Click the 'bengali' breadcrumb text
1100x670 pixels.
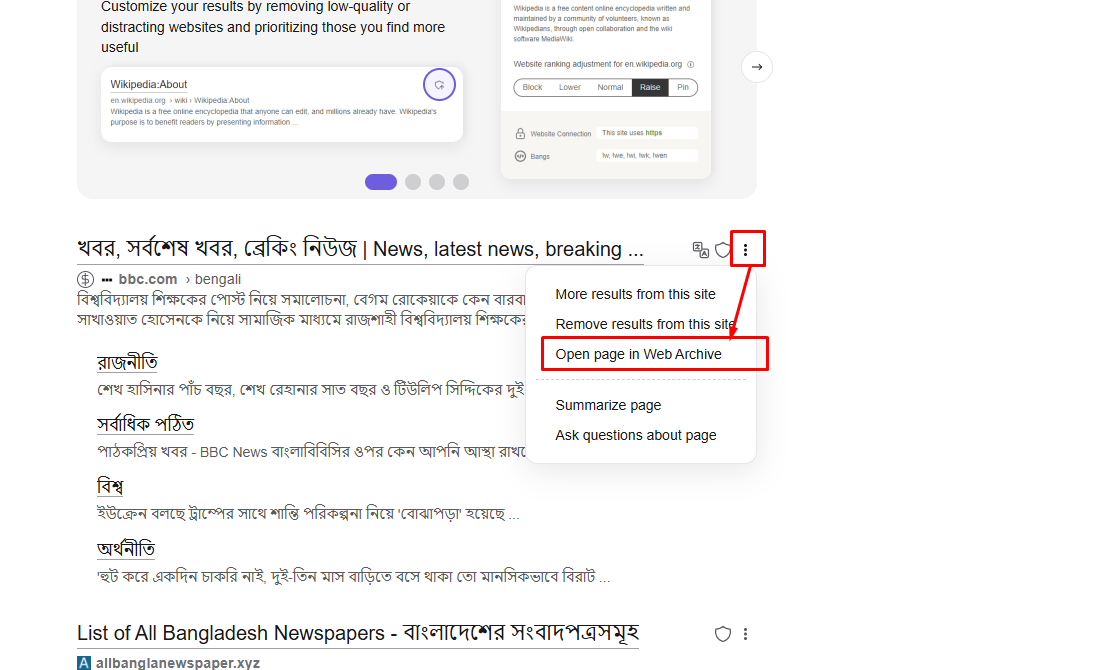(217, 279)
